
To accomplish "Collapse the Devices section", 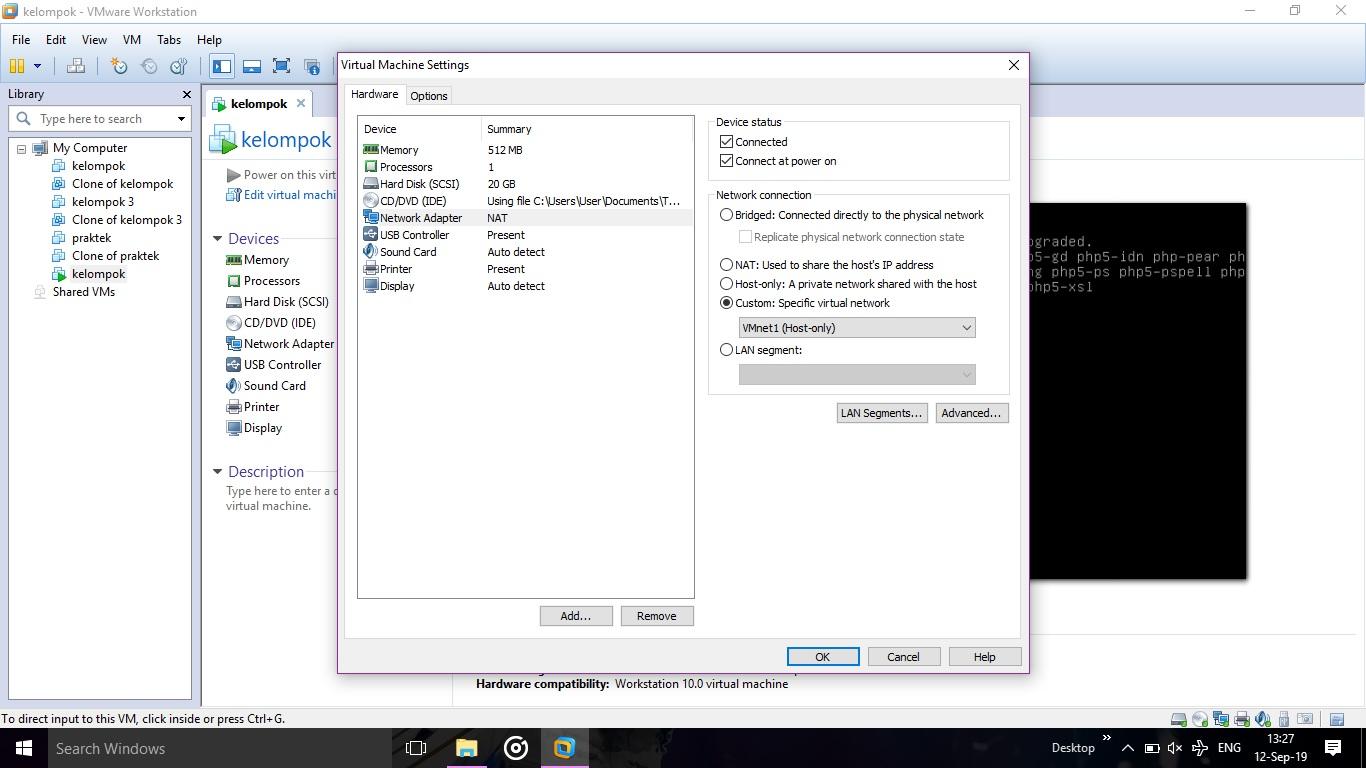I will [217, 238].
